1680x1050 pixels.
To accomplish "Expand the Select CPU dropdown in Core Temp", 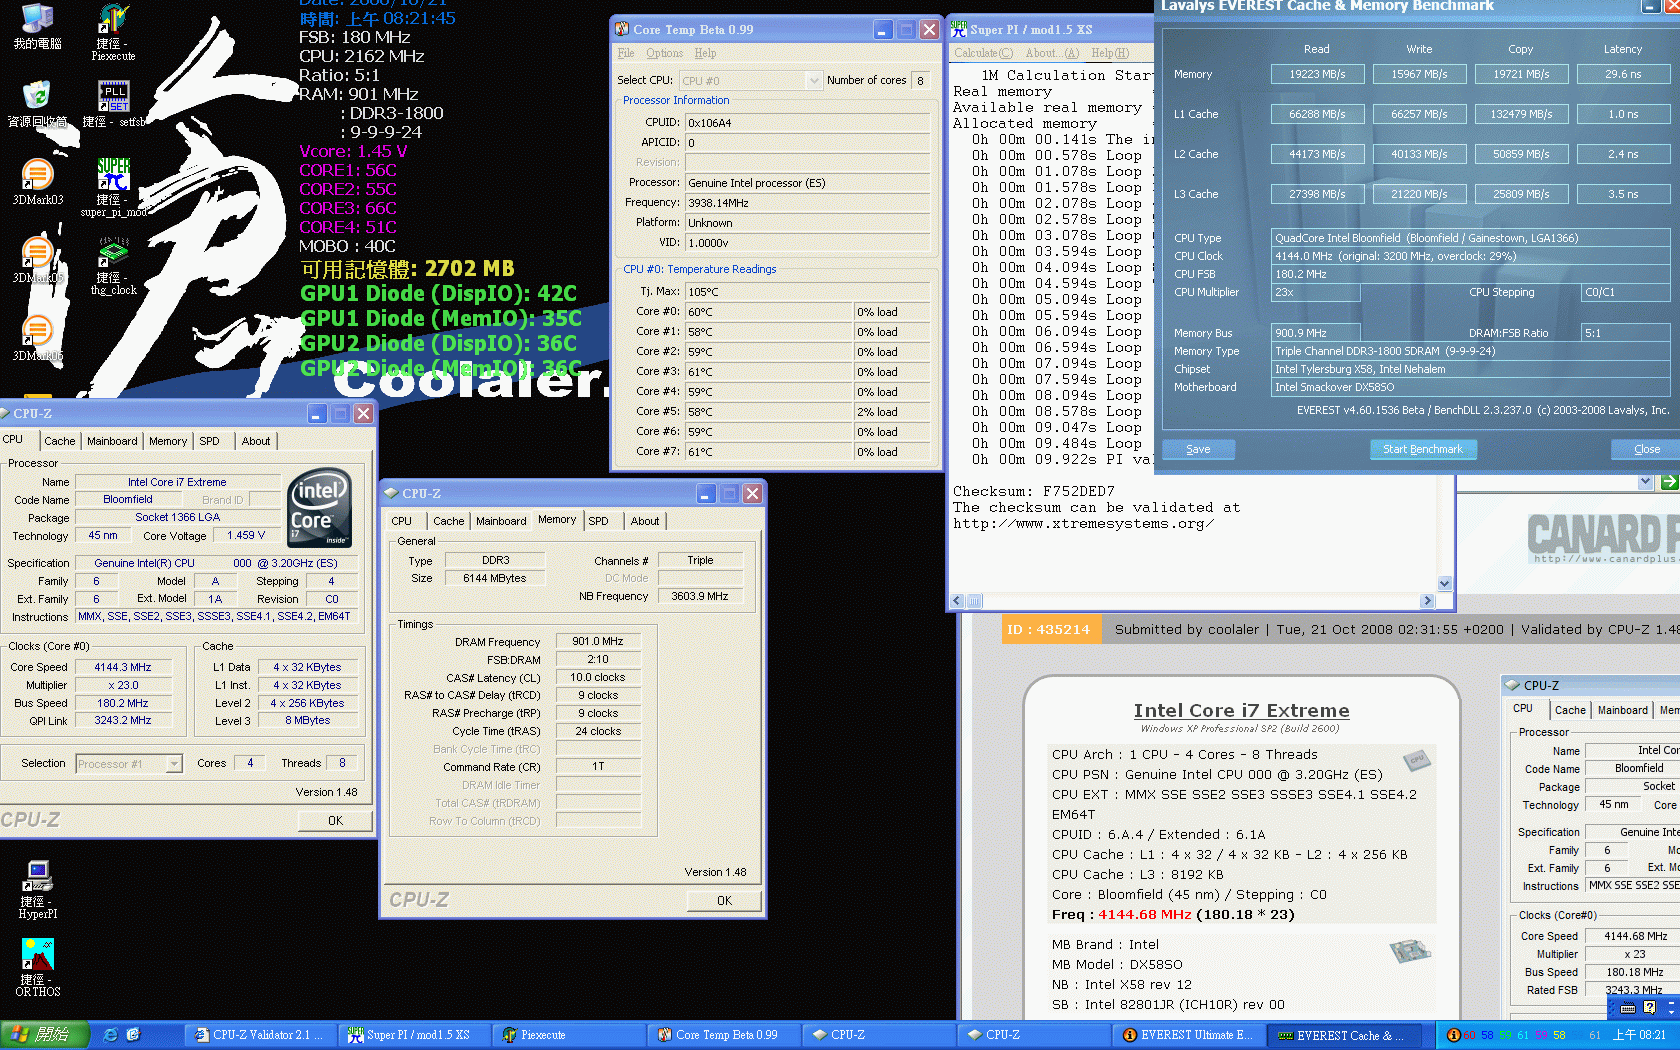I will point(813,81).
